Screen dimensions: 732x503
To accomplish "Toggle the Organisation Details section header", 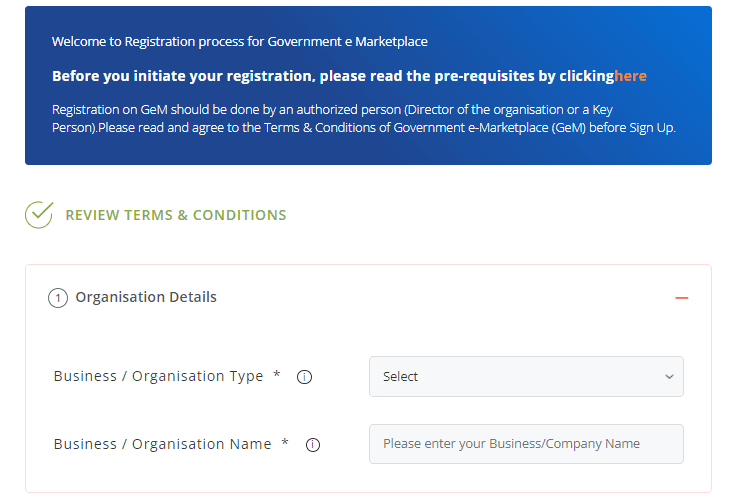I will click(x=146, y=297).
